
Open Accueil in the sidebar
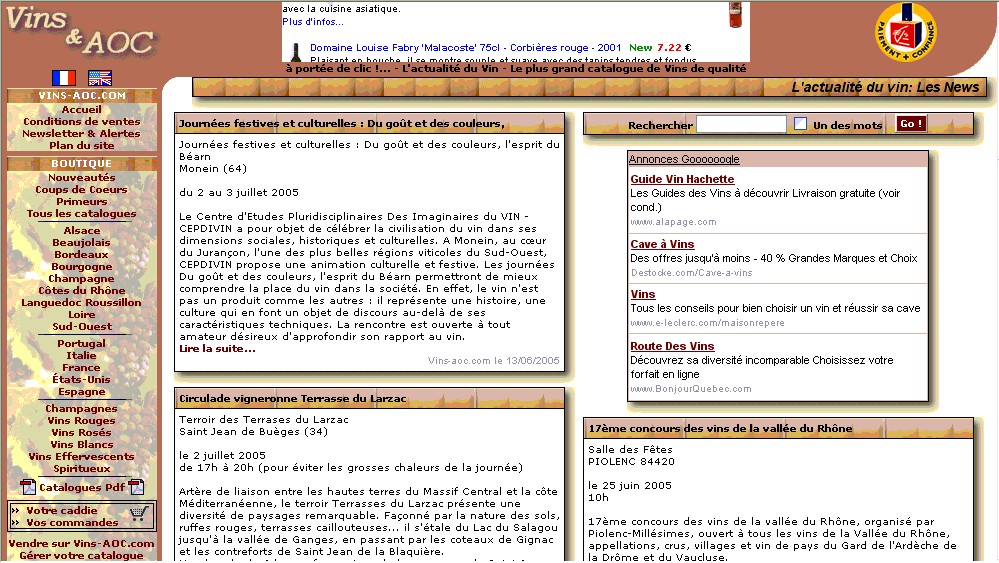tap(82, 110)
